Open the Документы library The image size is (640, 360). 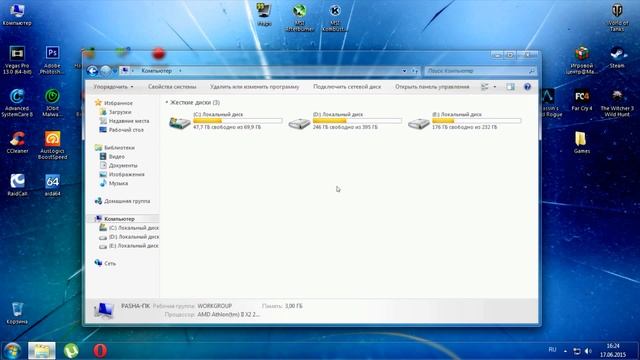pyautogui.click(x=123, y=165)
